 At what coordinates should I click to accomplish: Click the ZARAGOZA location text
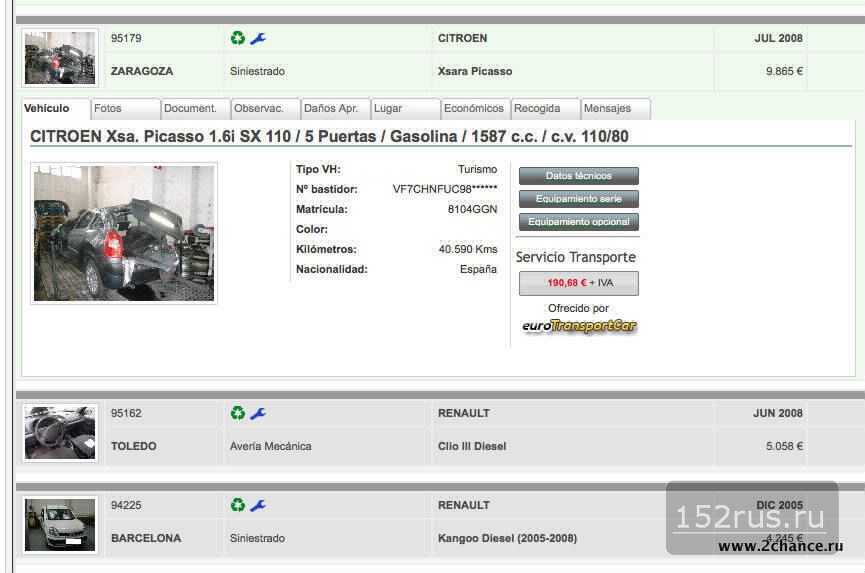142,72
